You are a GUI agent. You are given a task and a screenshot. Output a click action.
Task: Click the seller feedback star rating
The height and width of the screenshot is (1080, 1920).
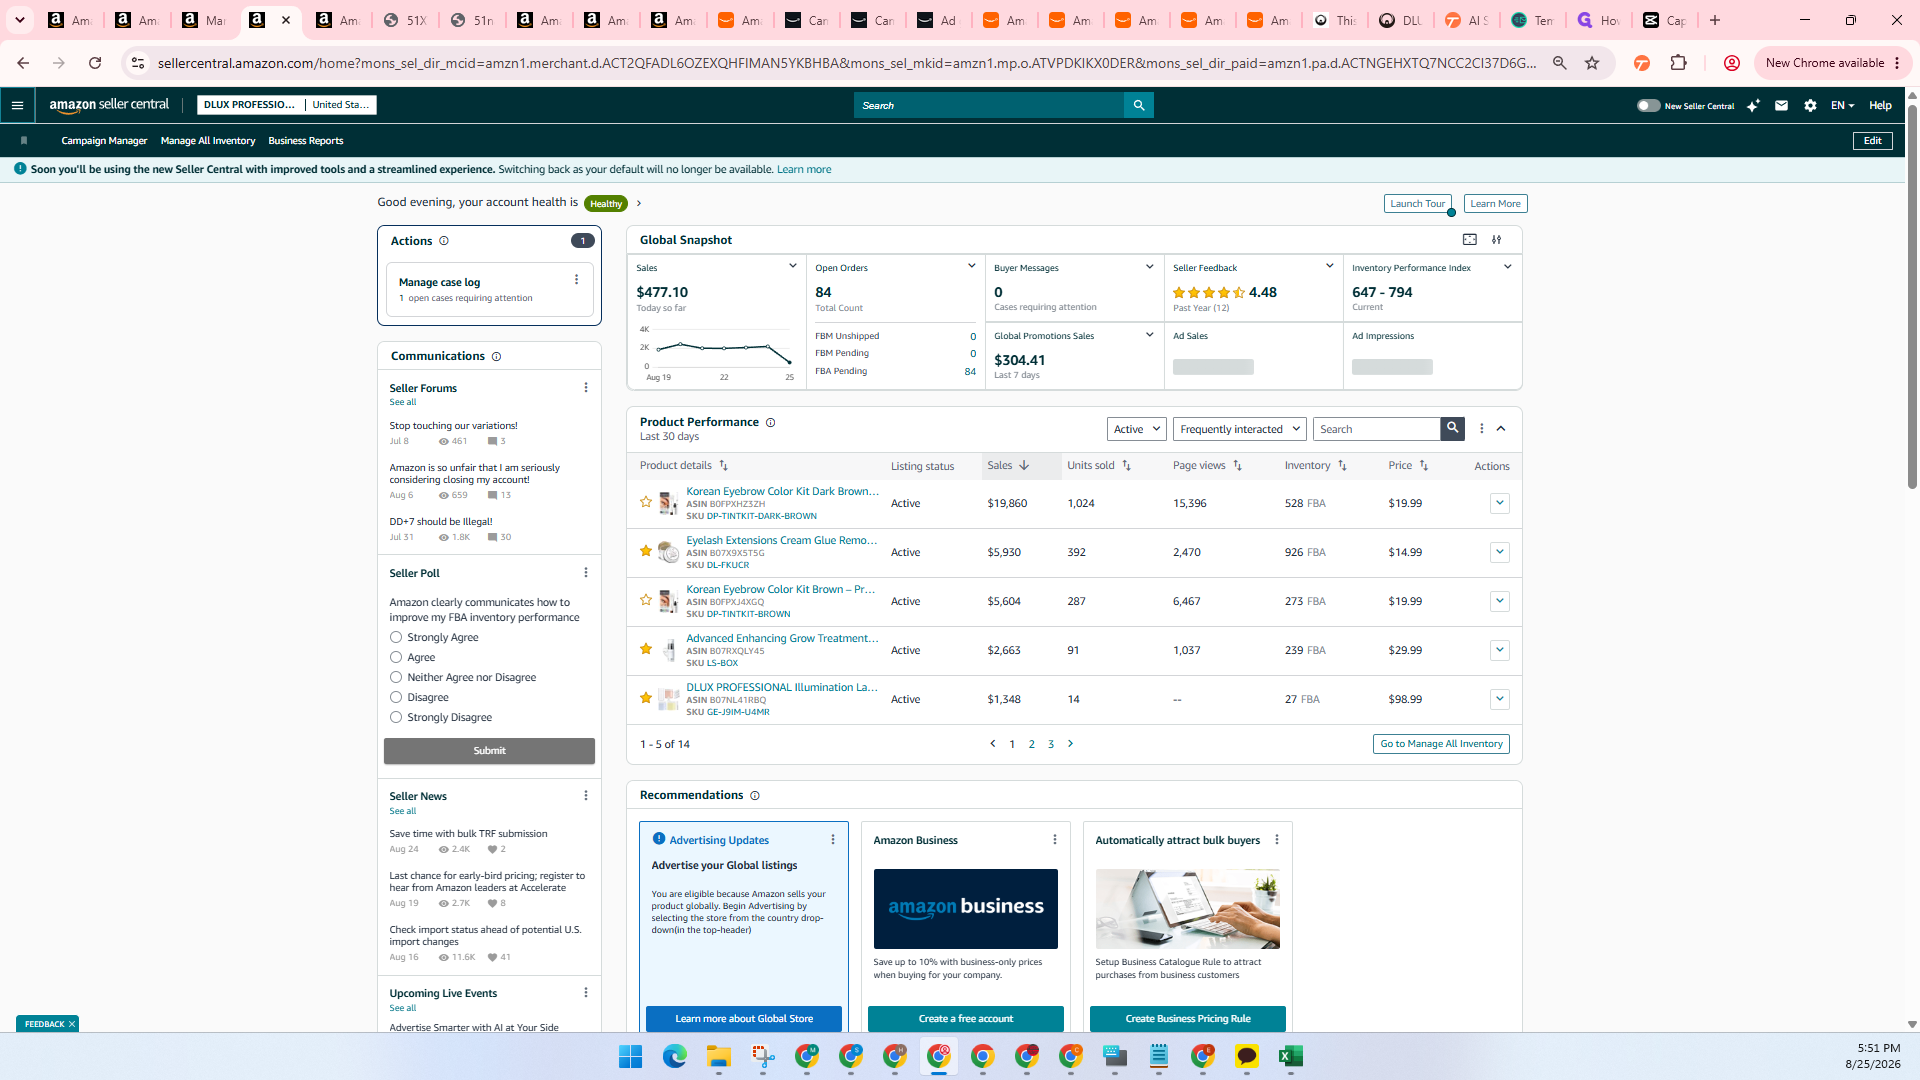[1209, 293]
